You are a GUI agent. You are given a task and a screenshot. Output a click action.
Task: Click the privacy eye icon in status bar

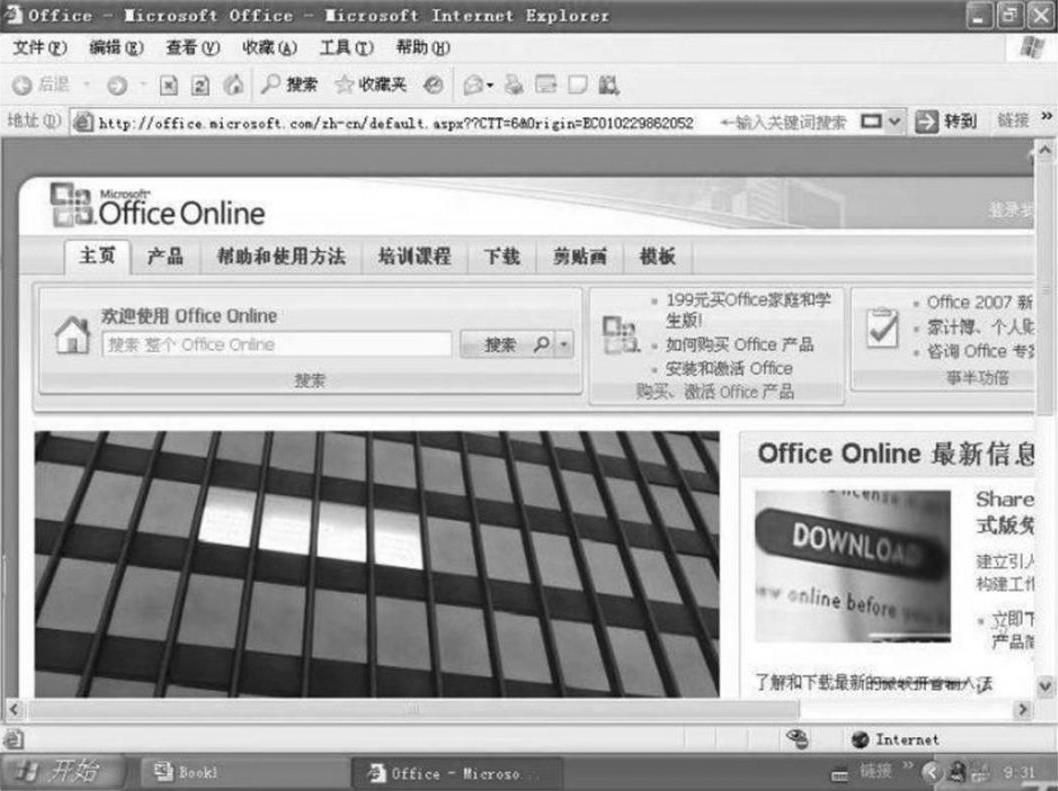pos(797,739)
